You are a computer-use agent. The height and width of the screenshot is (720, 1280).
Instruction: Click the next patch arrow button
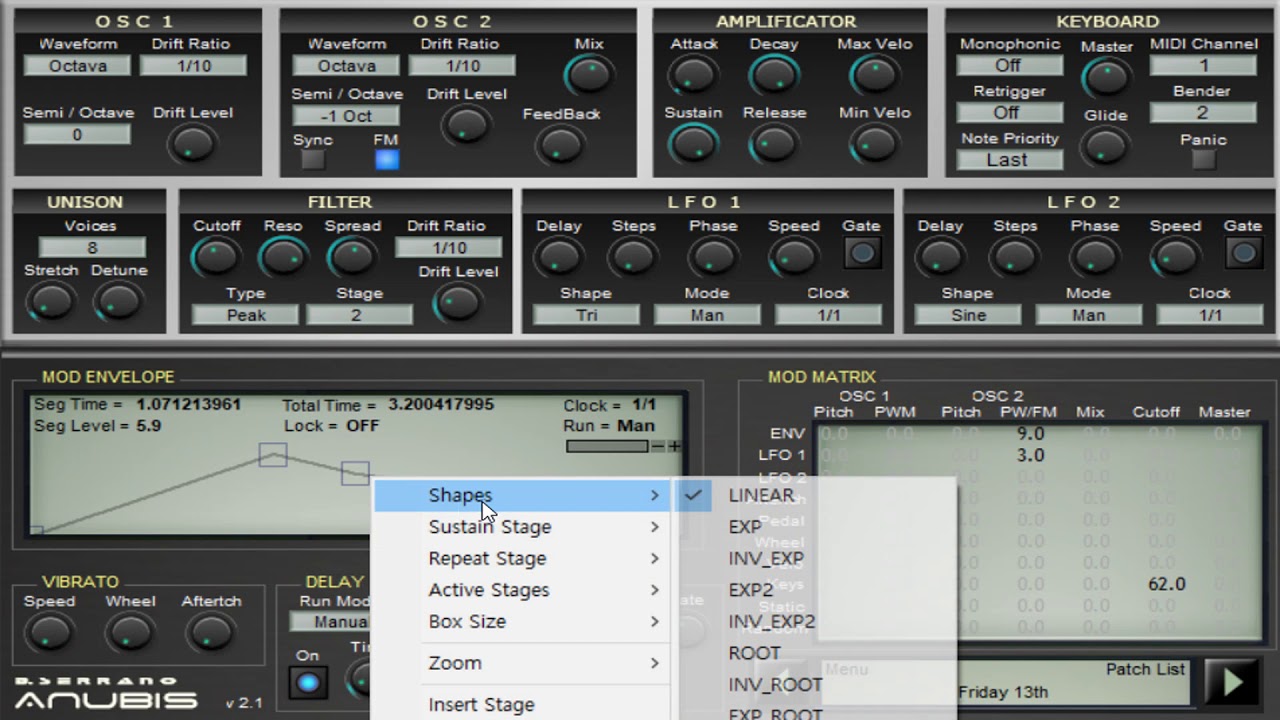click(x=1232, y=682)
